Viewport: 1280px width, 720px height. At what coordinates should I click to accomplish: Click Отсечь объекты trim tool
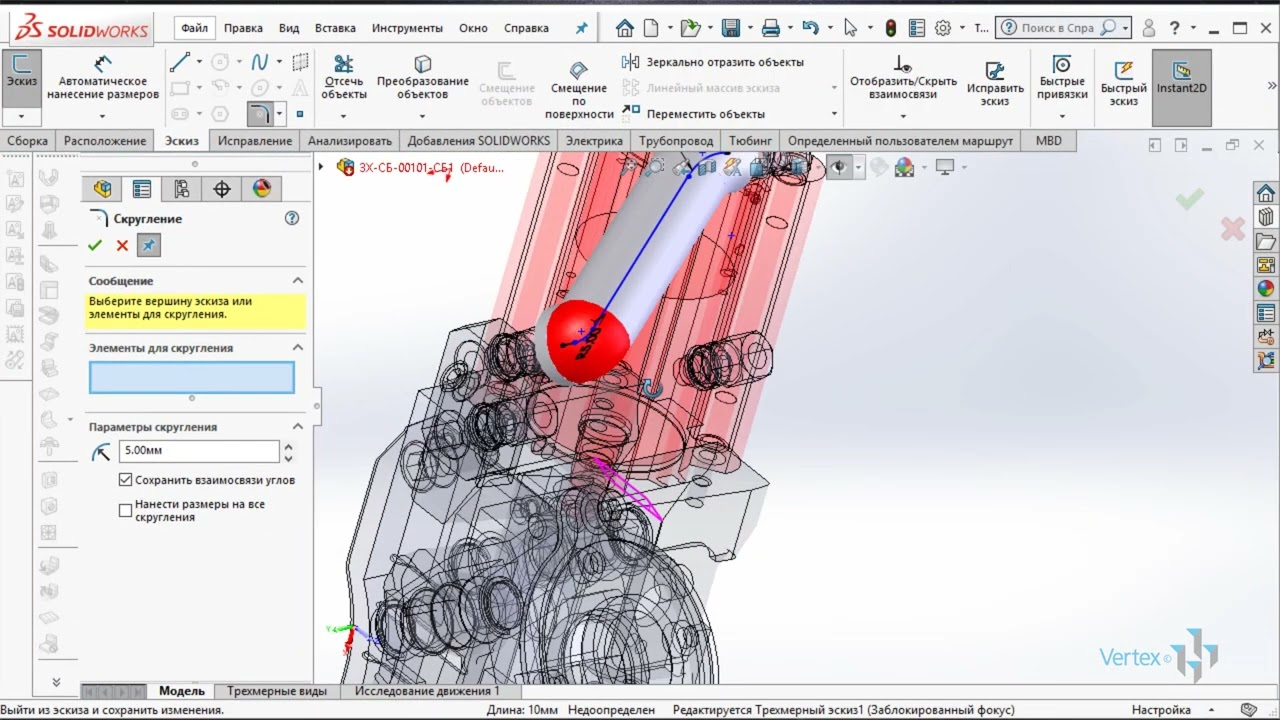344,78
